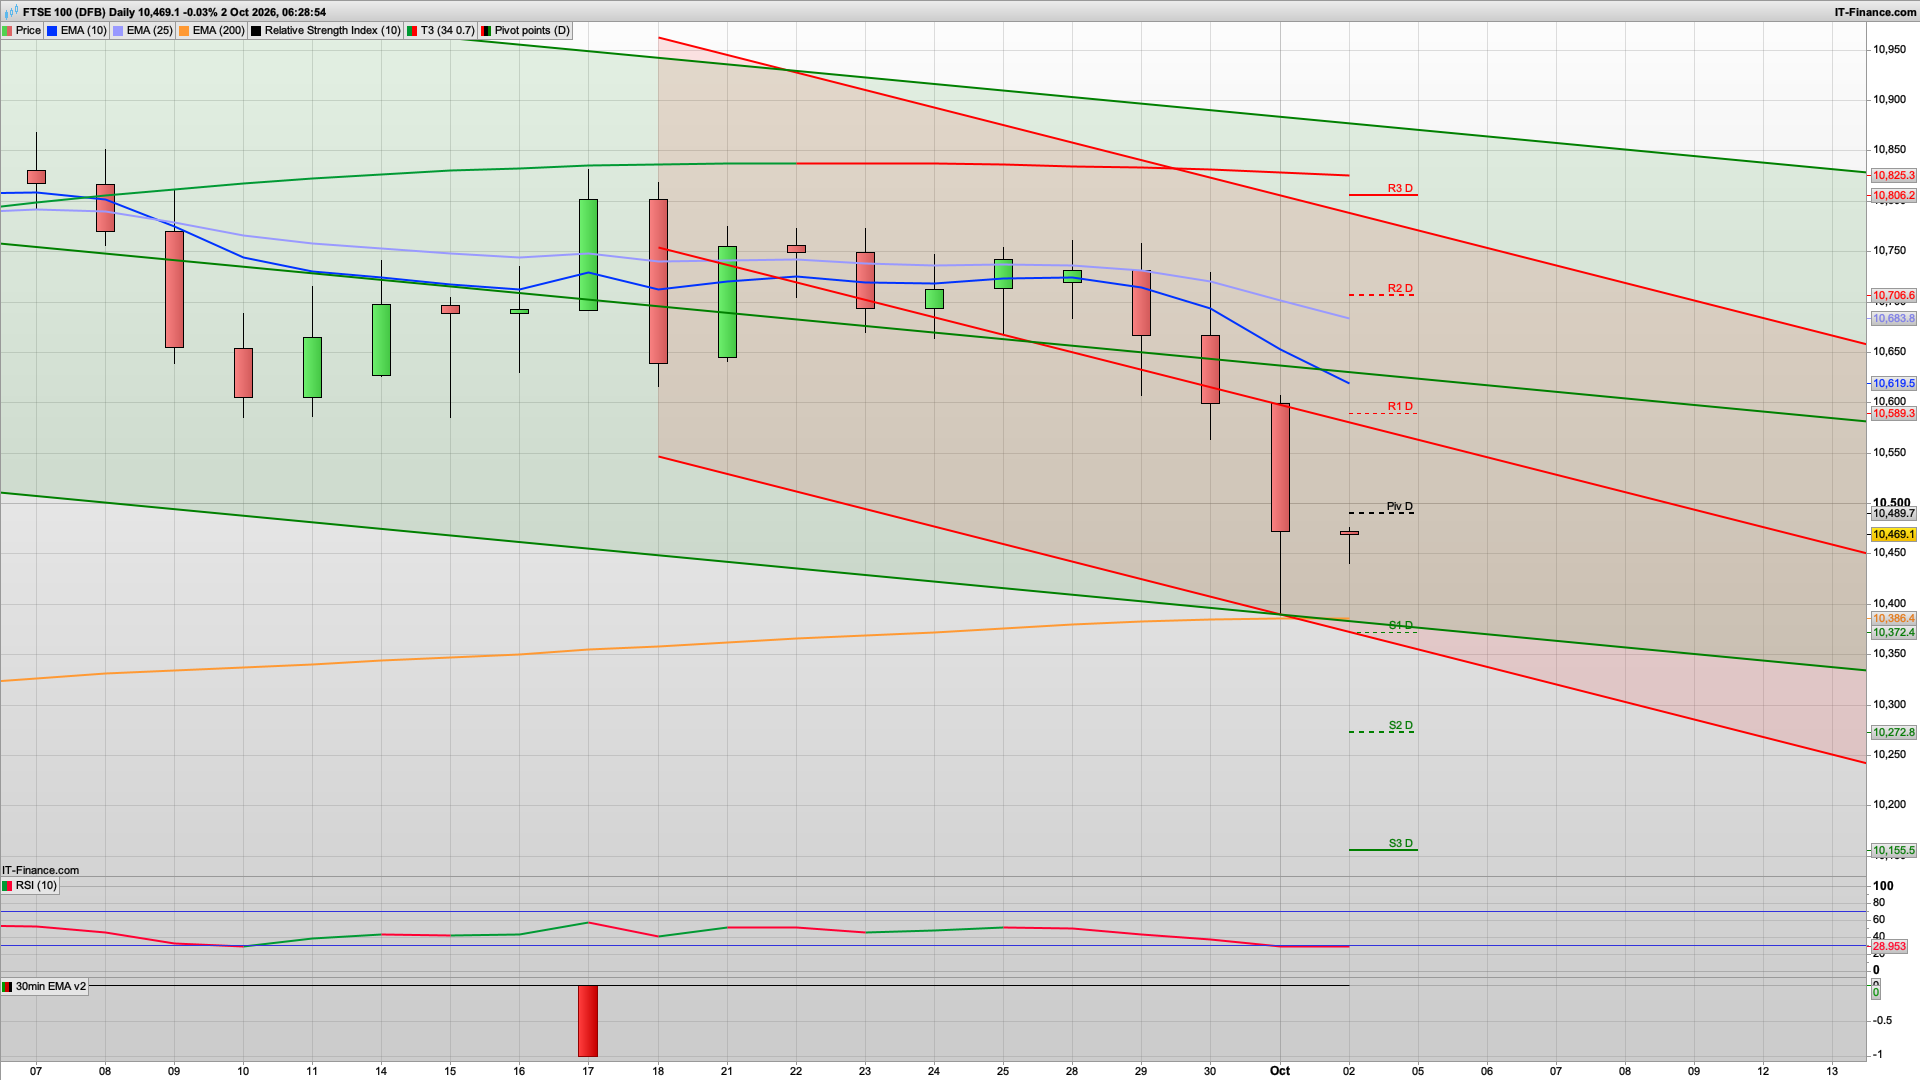Click the red 30min EMA histogram bar
Screen dimensions: 1920x1080
point(588,1021)
